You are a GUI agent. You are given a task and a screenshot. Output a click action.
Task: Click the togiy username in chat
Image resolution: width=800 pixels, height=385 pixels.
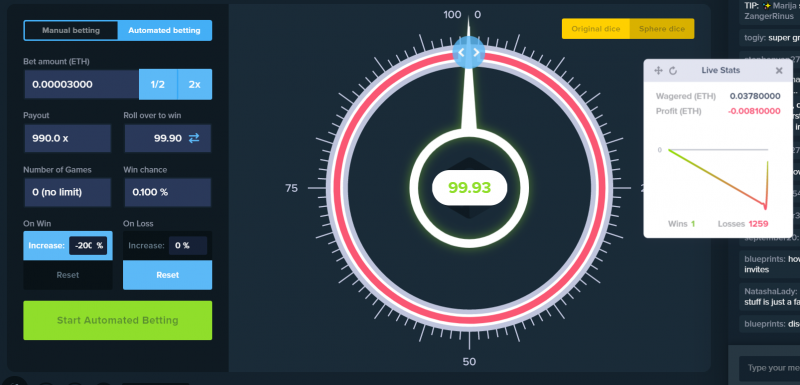(x=754, y=37)
